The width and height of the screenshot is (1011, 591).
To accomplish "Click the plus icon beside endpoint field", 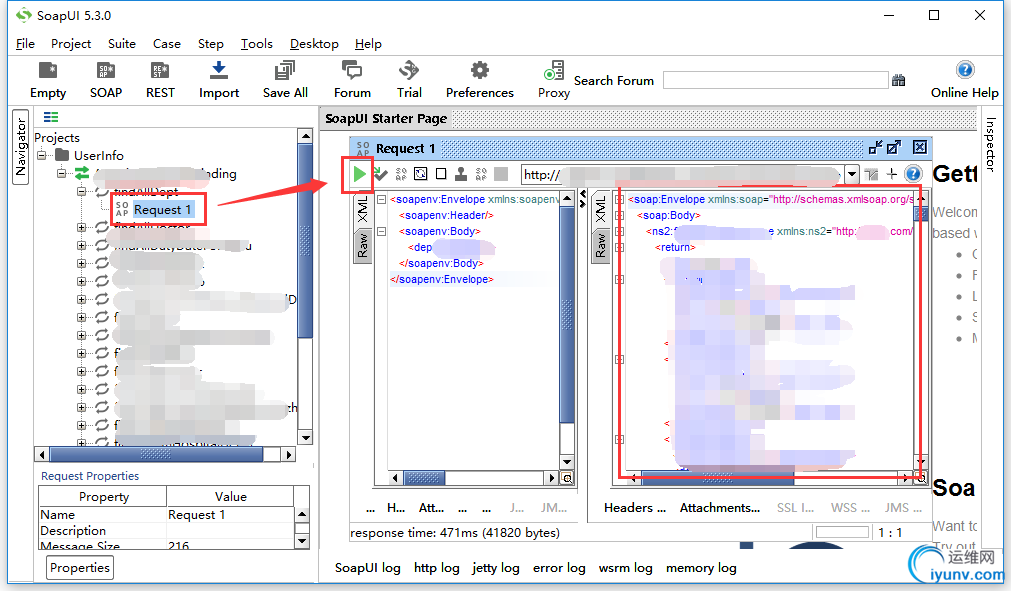I will click(x=892, y=174).
